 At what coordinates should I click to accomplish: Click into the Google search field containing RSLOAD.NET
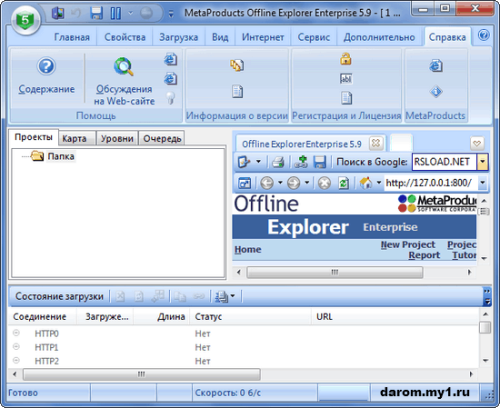click(x=444, y=162)
